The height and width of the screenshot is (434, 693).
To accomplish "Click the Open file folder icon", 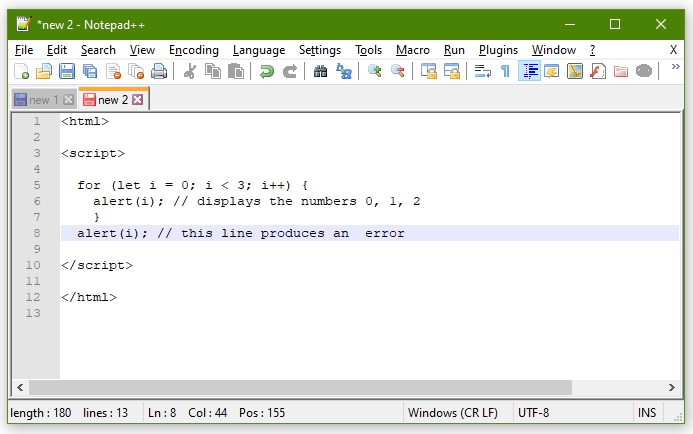I will pyautogui.click(x=44, y=72).
